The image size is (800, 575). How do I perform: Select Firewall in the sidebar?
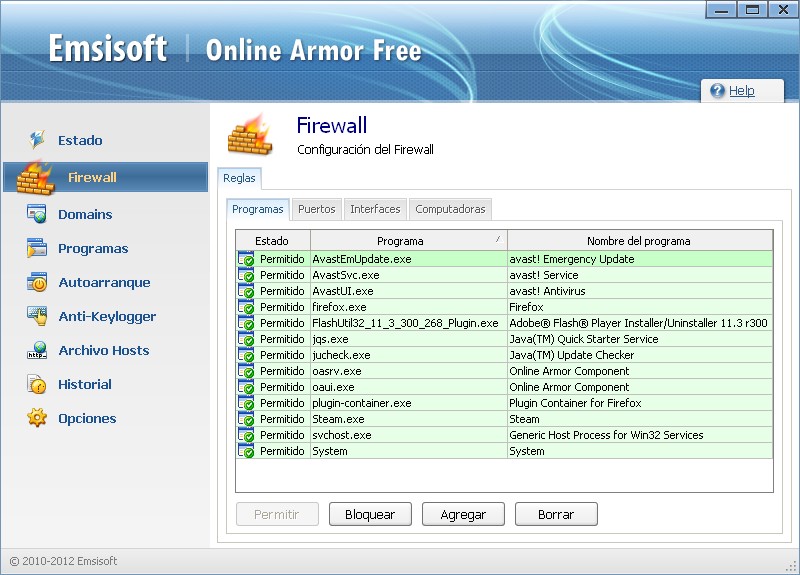coord(106,177)
